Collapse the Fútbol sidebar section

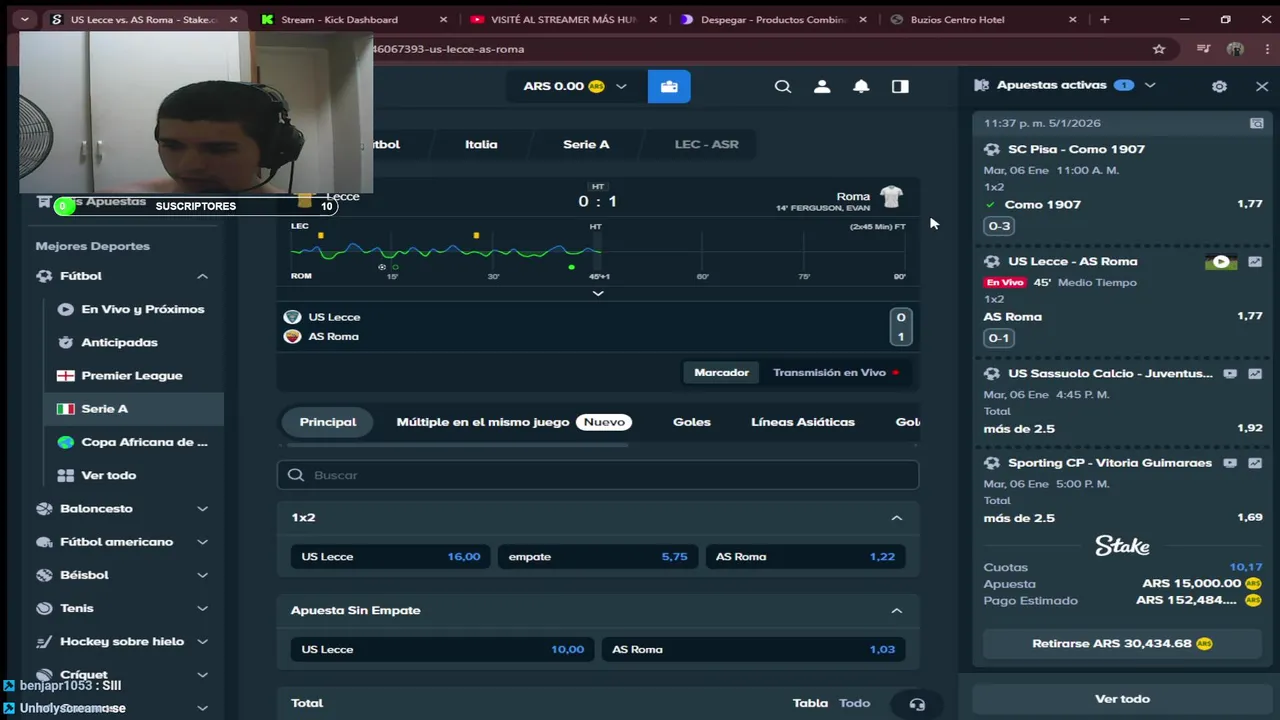[x=202, y=276]
